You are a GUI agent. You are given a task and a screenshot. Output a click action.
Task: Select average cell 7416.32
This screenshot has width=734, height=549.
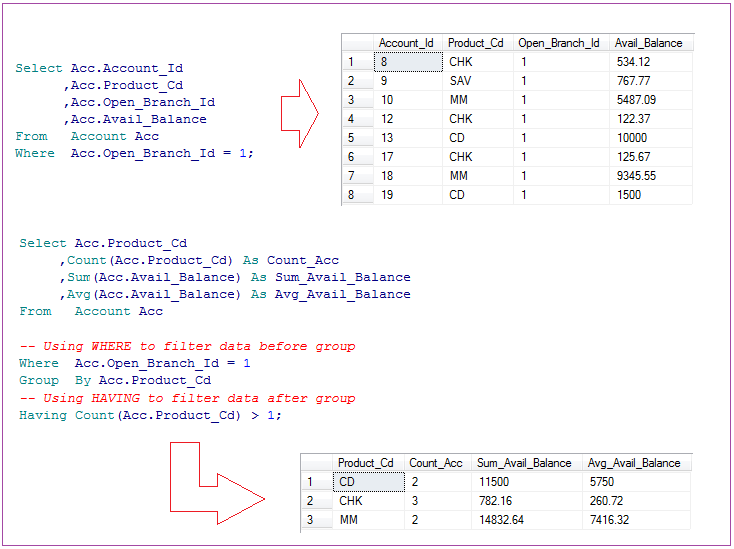pos(637,520)
